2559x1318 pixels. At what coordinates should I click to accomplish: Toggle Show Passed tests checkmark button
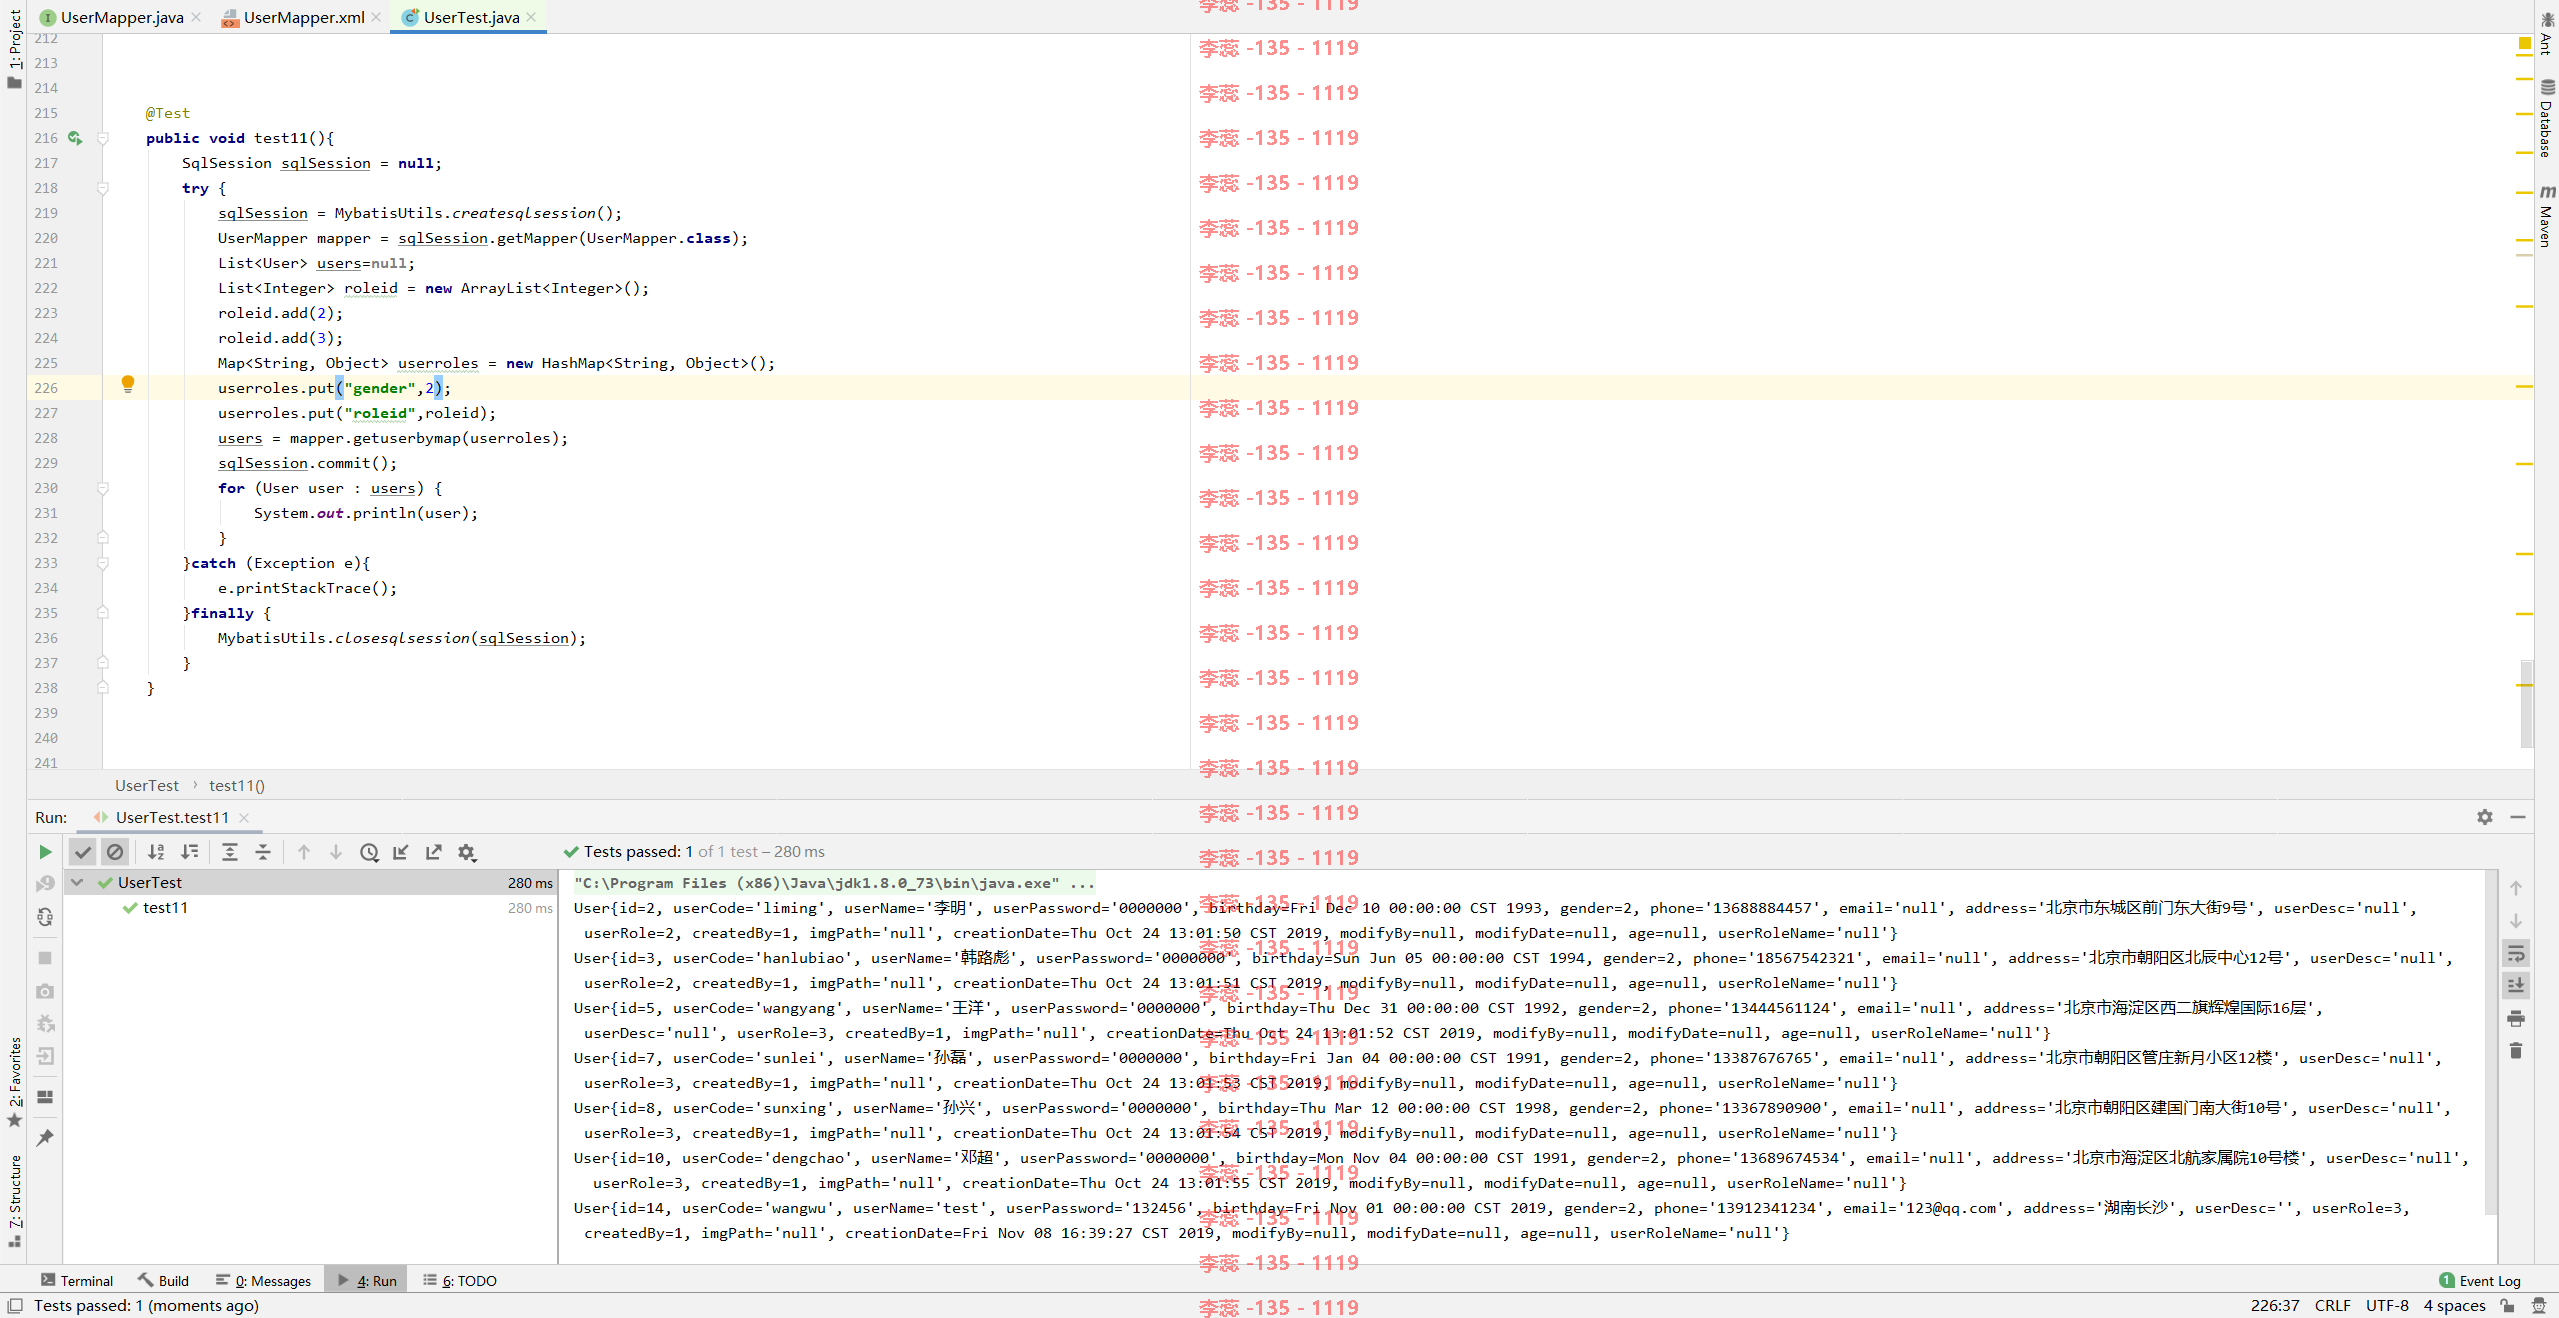click(x=83, y=852)
